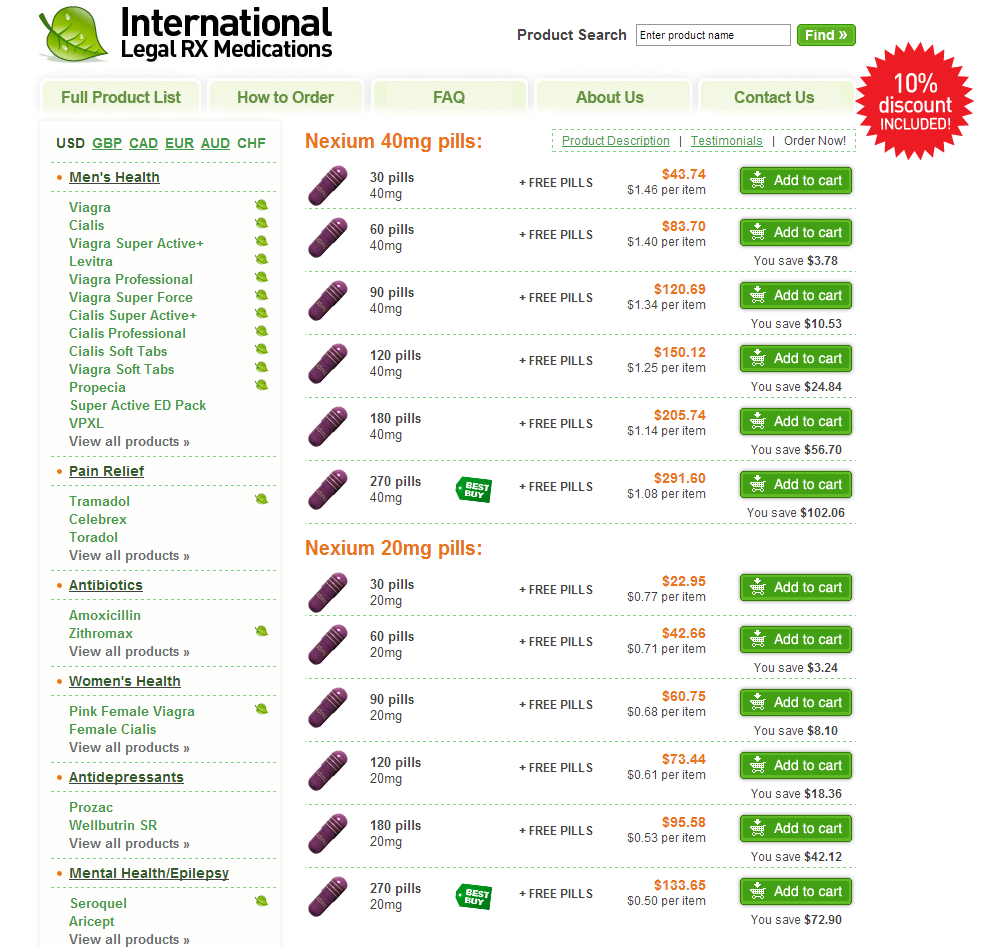Viewport: 1003px width, 947px height.
Task: Add 30 pills 40mg to cart
Action: click(x=796, y=180)
